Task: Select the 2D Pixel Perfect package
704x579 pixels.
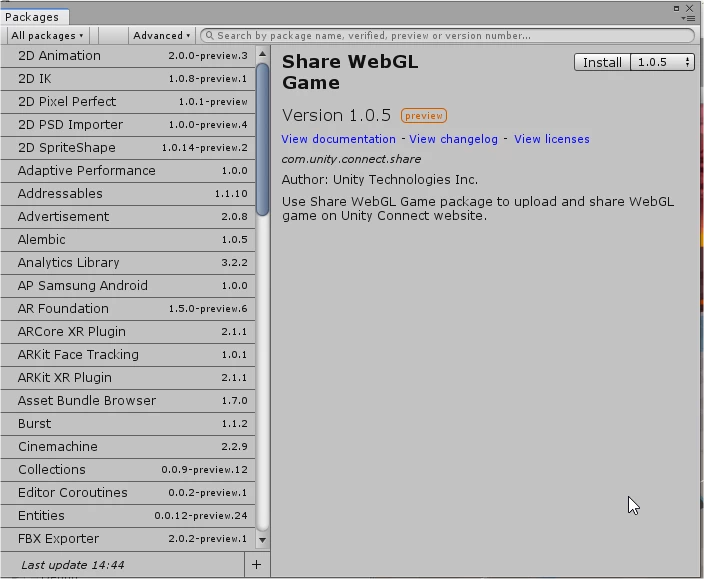Action: (x=128, y=102)
